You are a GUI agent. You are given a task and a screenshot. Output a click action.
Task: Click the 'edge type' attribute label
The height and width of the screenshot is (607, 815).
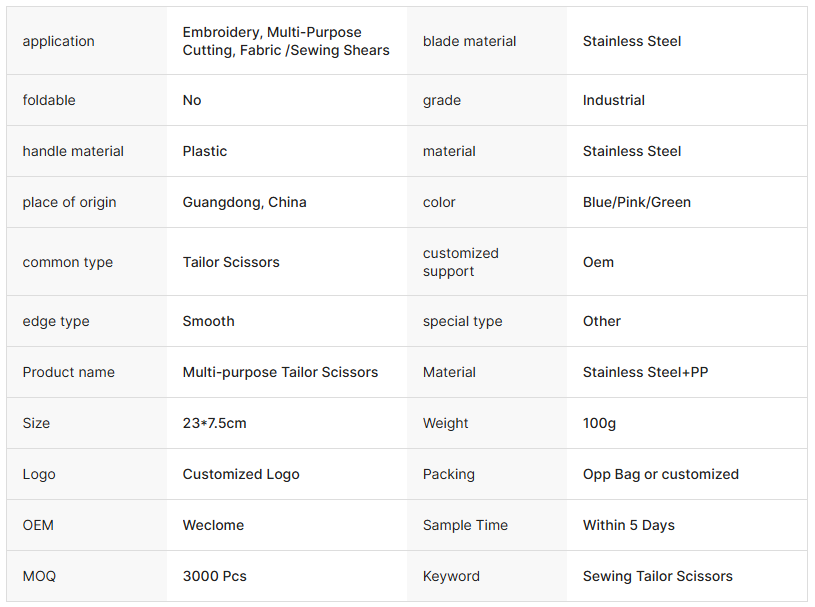point(56,321)
